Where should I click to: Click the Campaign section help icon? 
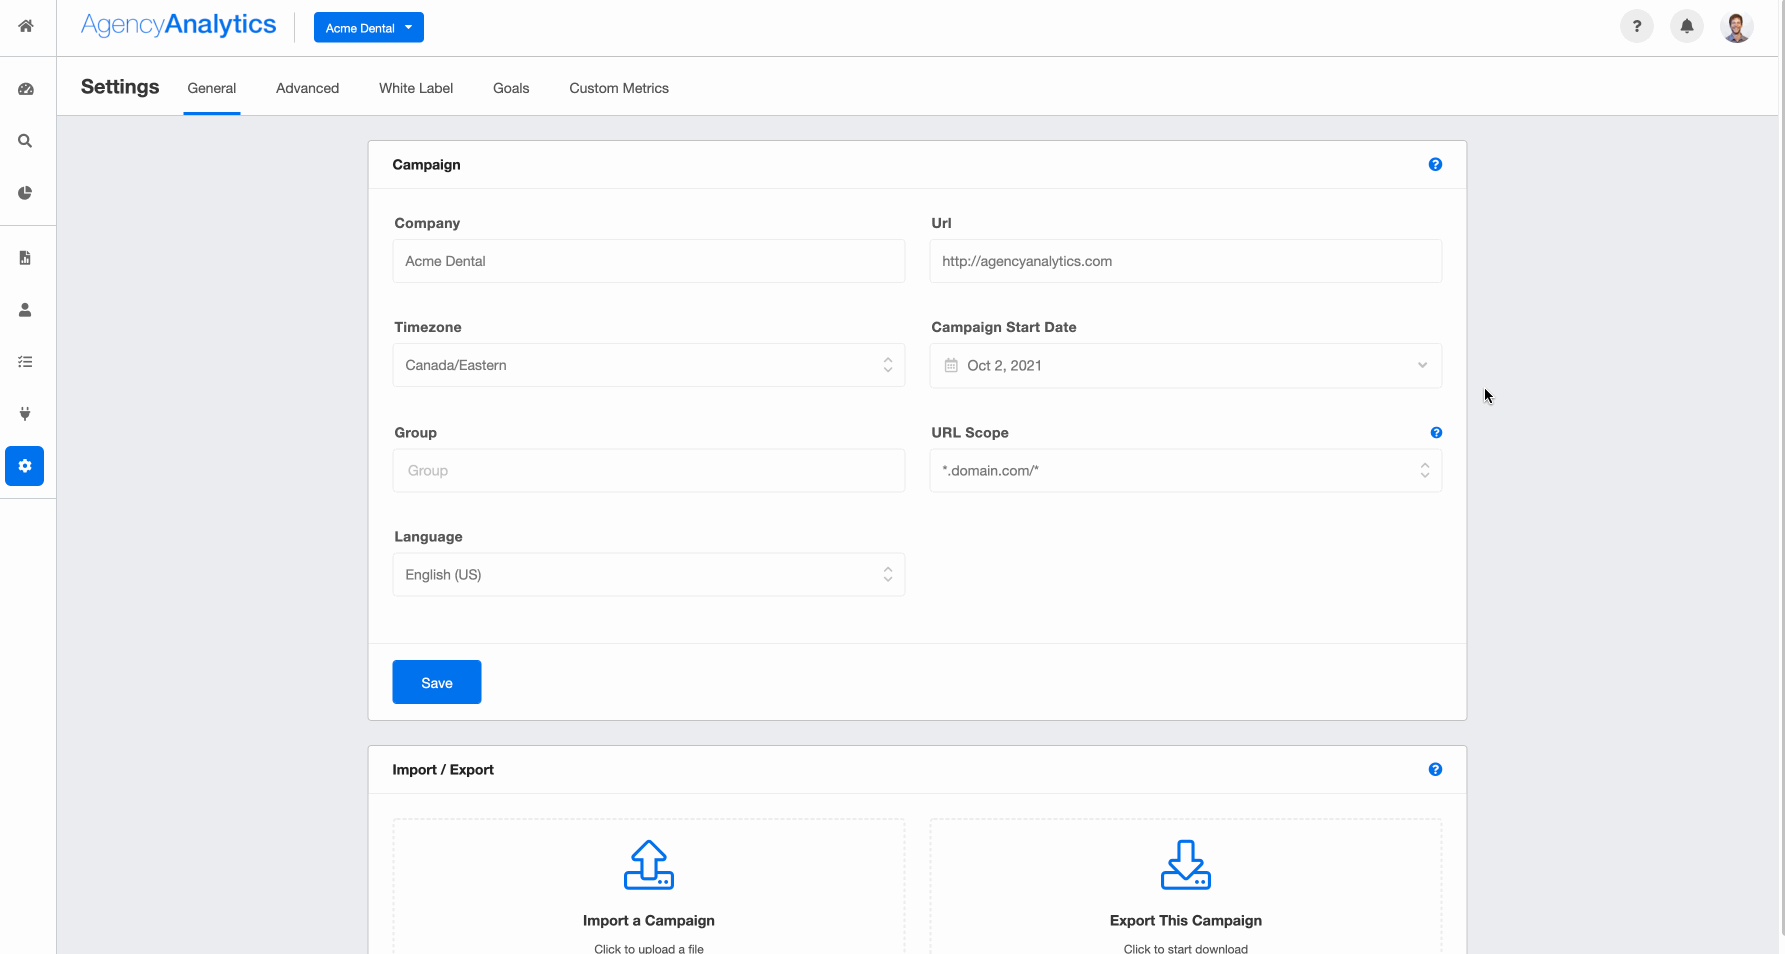[1435, 165]
